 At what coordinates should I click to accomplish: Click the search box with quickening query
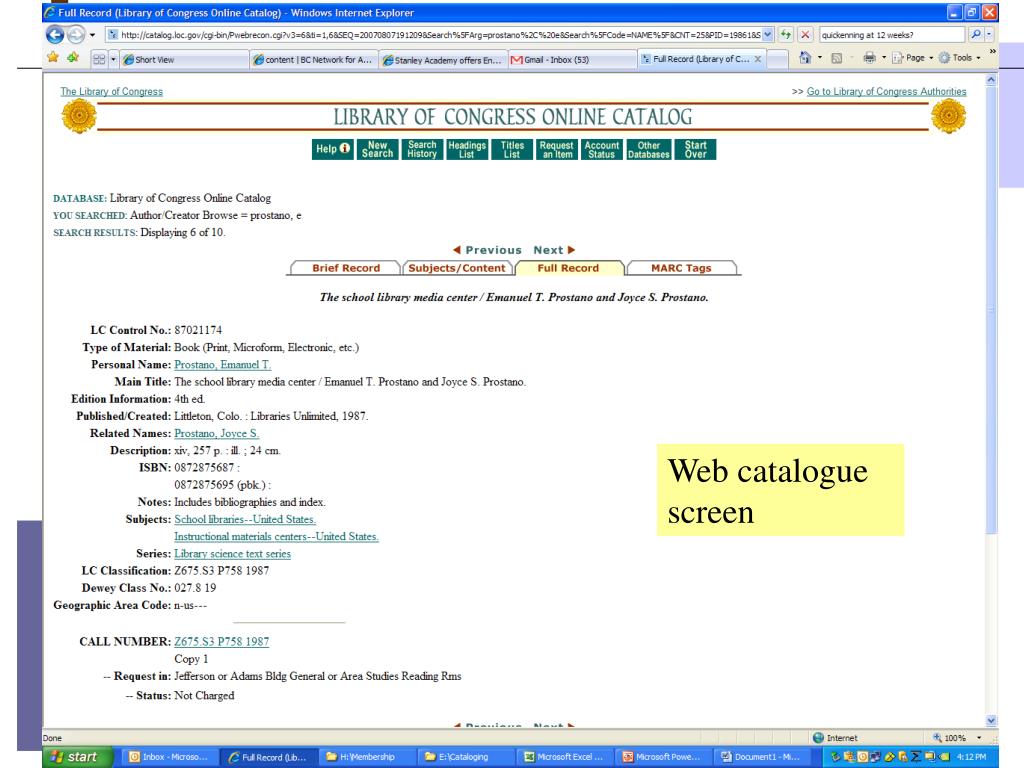[892, 35]
